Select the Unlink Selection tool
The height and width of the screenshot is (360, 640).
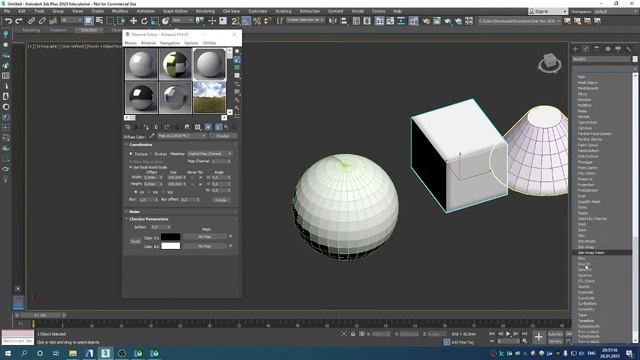pos(42,21)
